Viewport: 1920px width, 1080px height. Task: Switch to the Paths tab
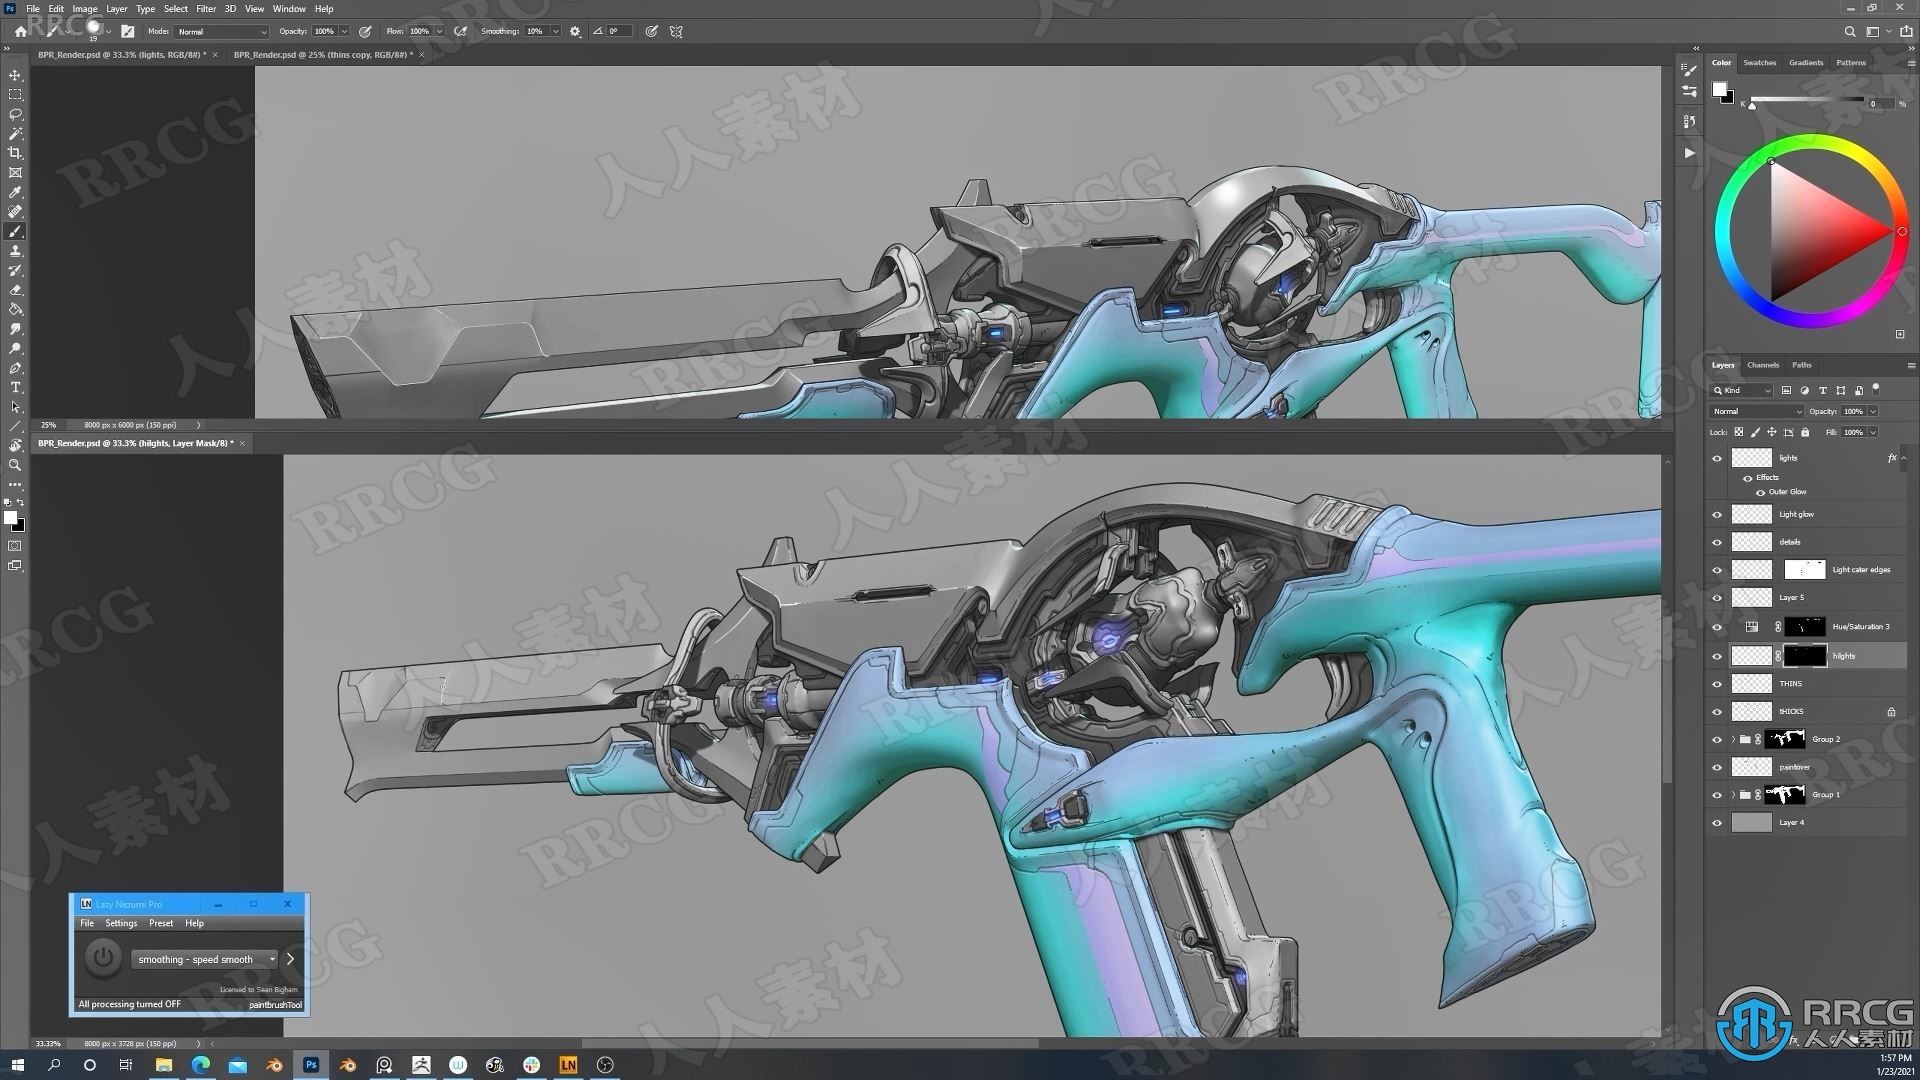pos(1801,365)
